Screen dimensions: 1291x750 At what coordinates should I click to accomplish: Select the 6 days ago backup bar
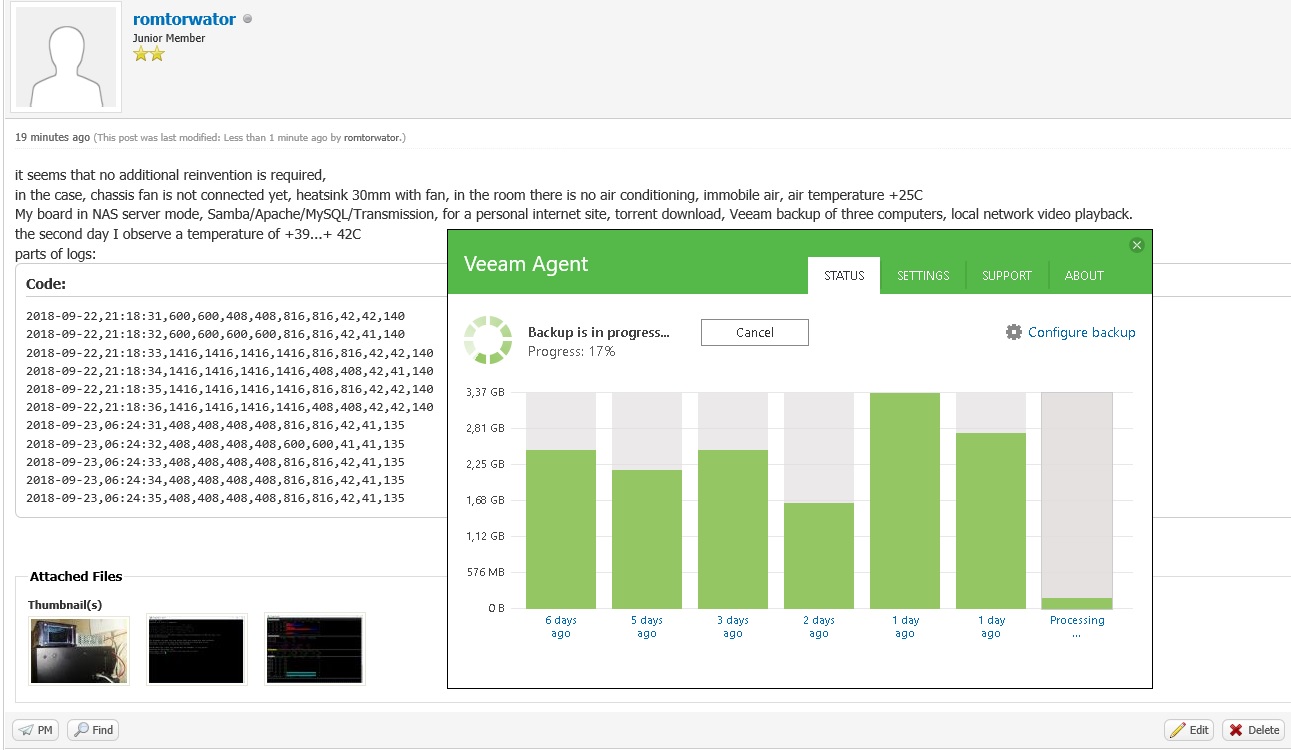[560, 529]
